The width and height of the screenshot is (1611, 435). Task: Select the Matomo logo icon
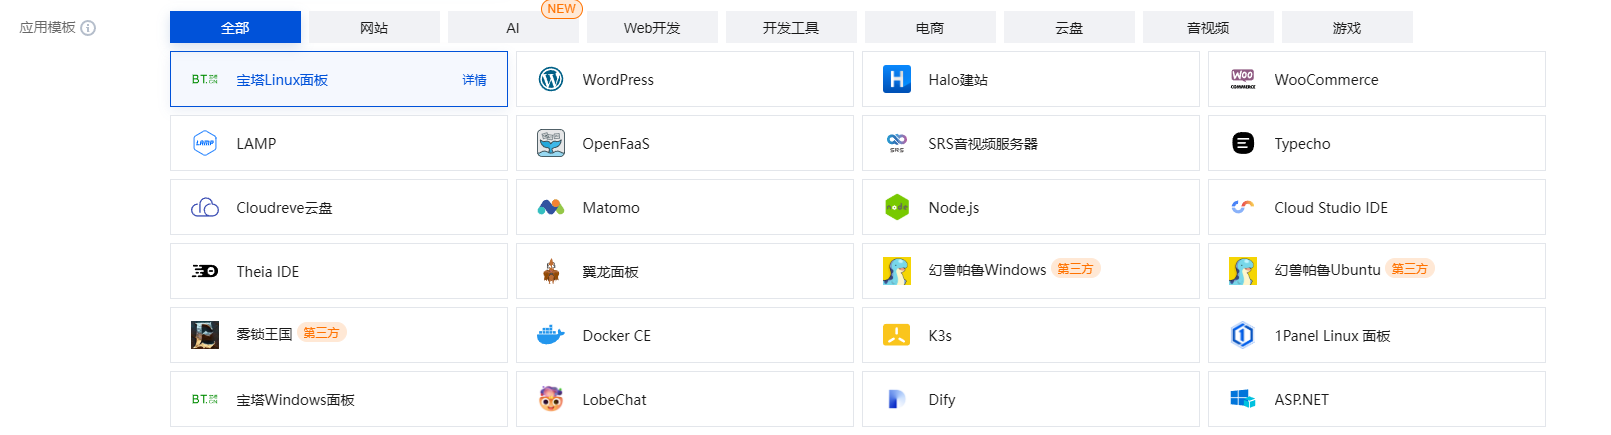(551, 207)
